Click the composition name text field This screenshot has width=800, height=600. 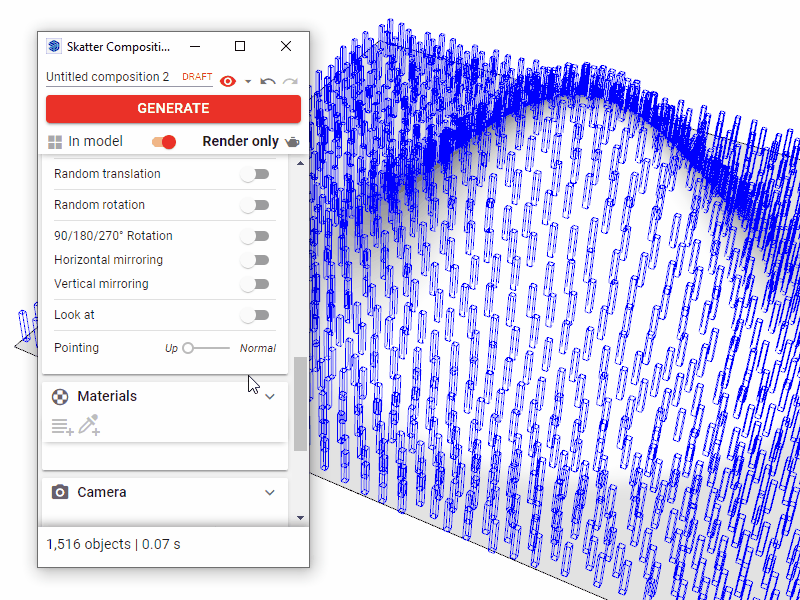click(x=108, y=77)
